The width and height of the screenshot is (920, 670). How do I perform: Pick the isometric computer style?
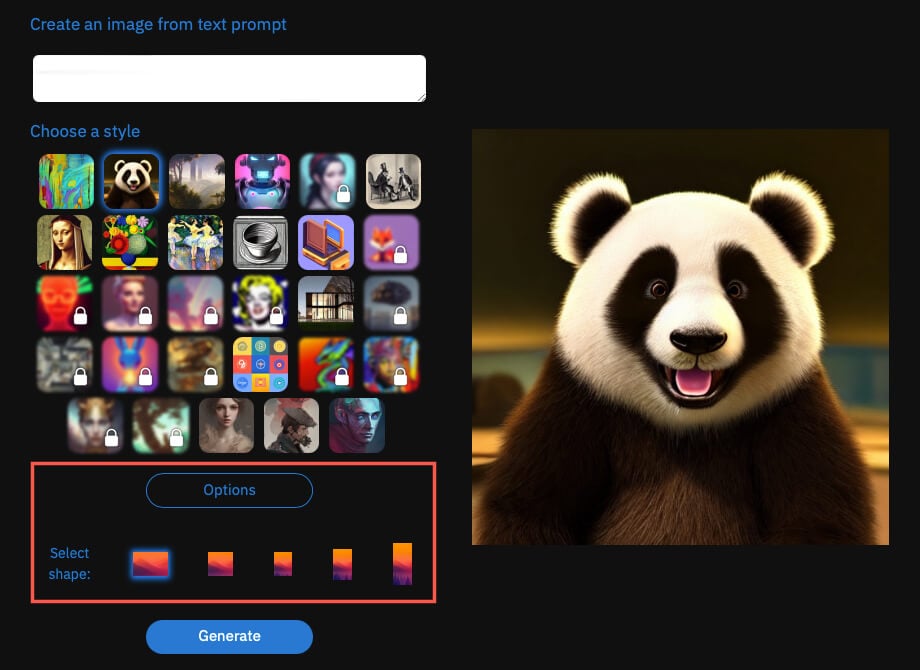(x=327, y=243)
